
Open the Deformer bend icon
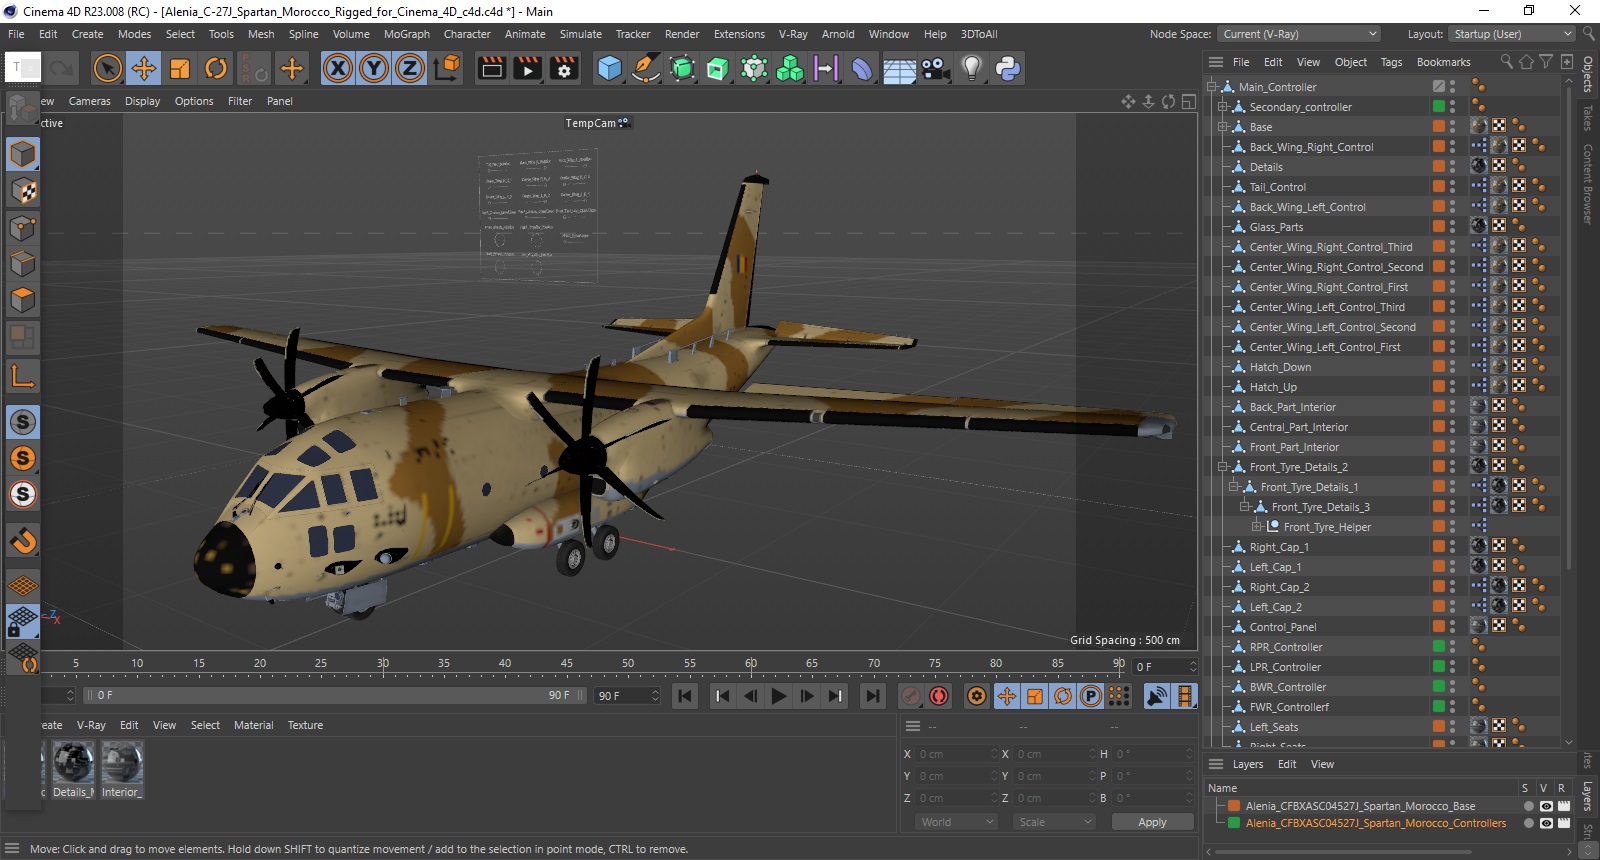[862, 68]
